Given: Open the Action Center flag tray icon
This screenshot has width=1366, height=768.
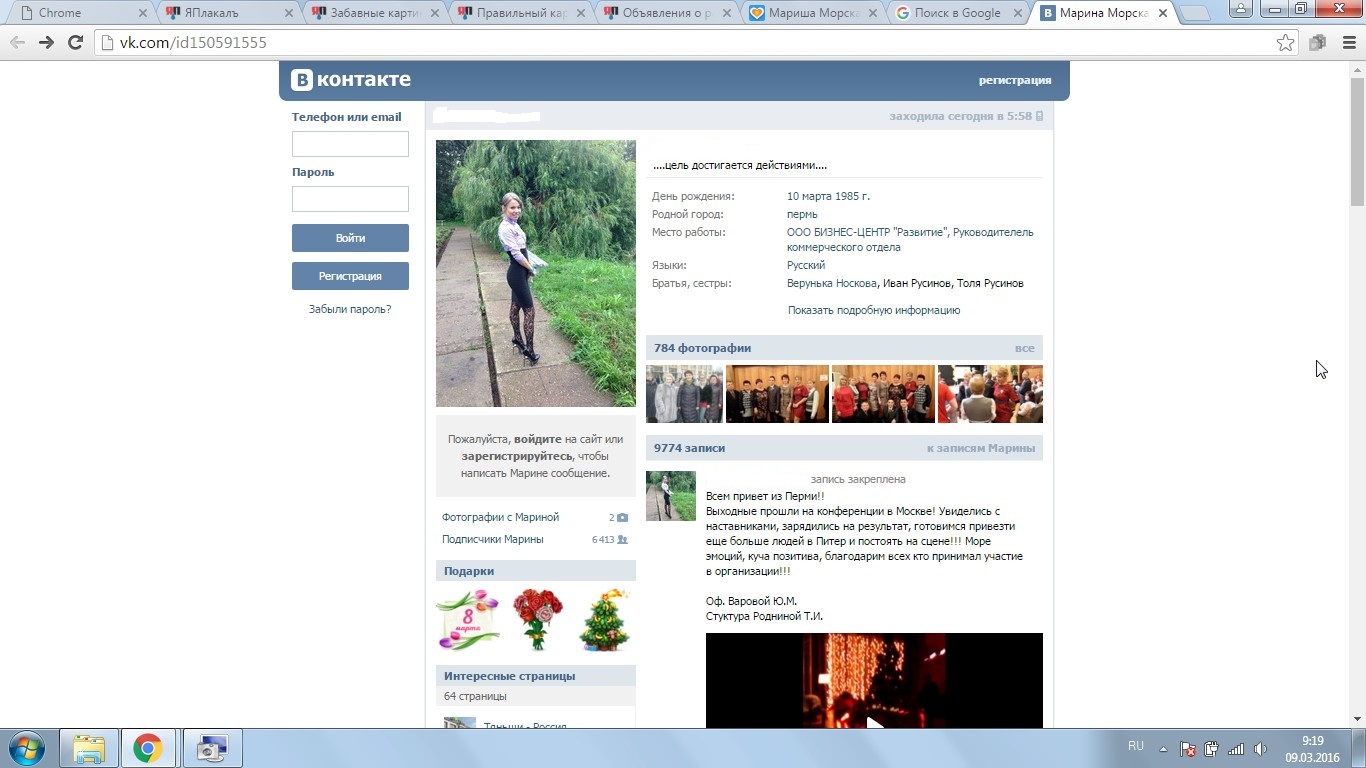Looking at the screenshot, I should 1188,748.
